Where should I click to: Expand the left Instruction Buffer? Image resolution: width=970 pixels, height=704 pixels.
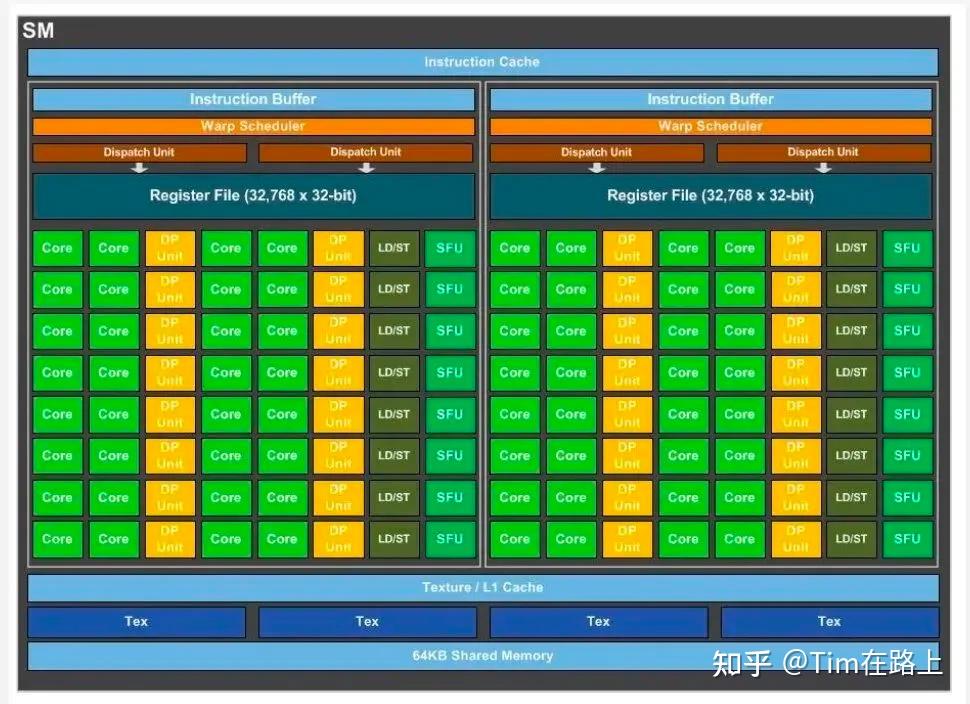(253, 99)
